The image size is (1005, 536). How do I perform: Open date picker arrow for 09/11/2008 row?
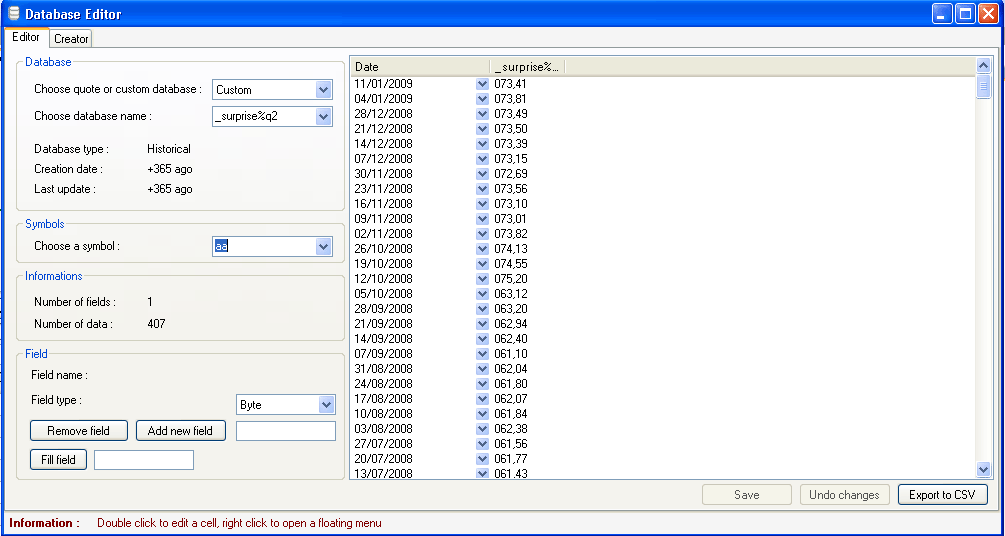pos(482,219)
